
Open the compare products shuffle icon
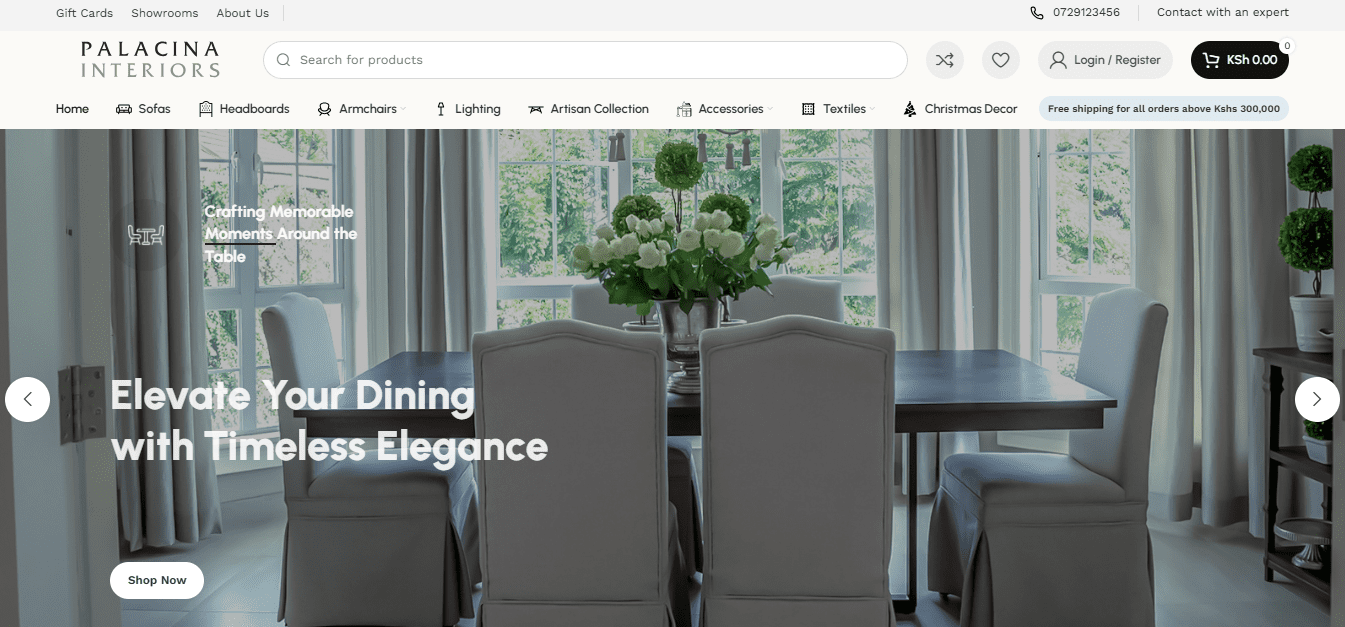(x=945, y=60)
